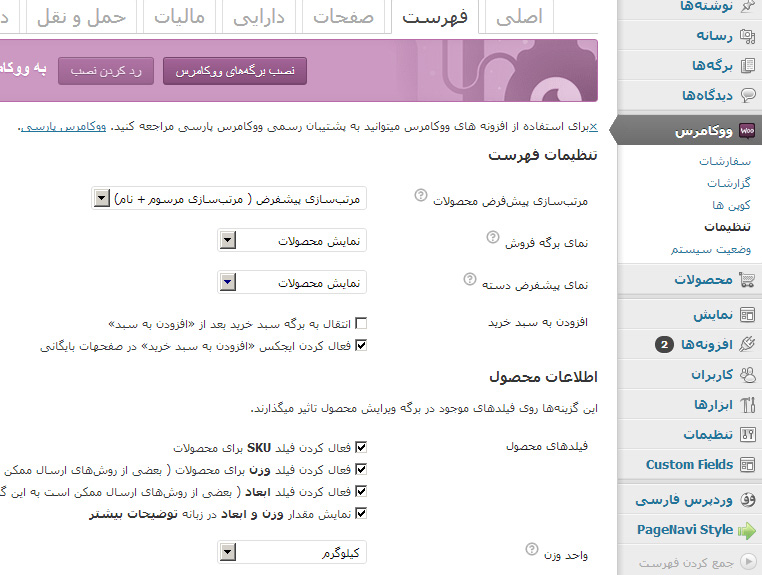Click the skip setup button (رد کردن نصب)
Screen dimensions: 762x575
pyautogui.click(x=106, y=71)
